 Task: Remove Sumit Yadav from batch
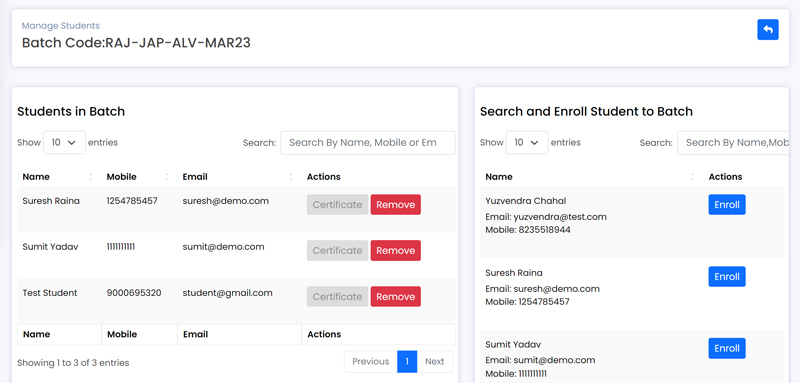point(395,250)
